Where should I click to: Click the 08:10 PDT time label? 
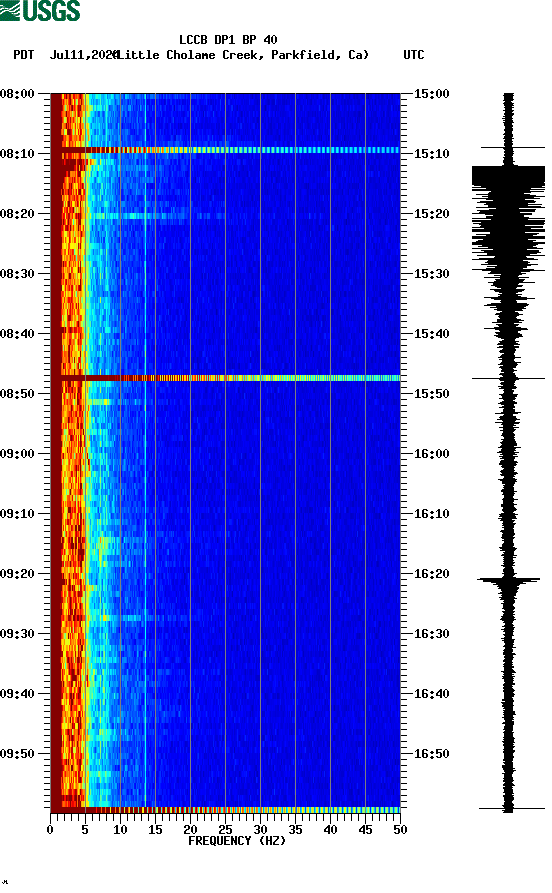(x=17, y=154)
